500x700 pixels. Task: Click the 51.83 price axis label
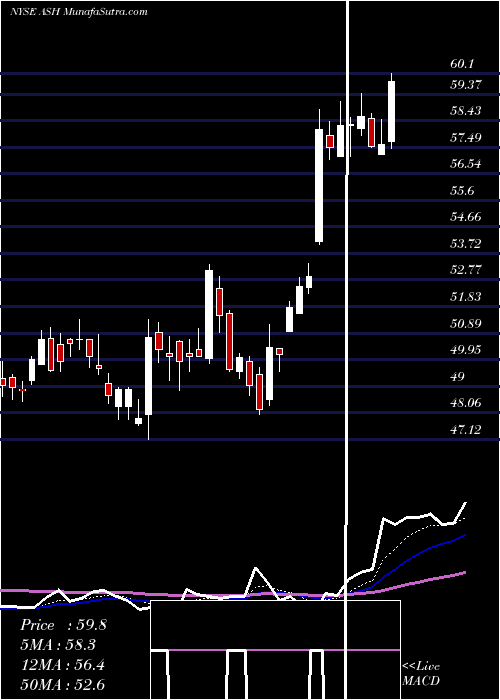[466, 296]
